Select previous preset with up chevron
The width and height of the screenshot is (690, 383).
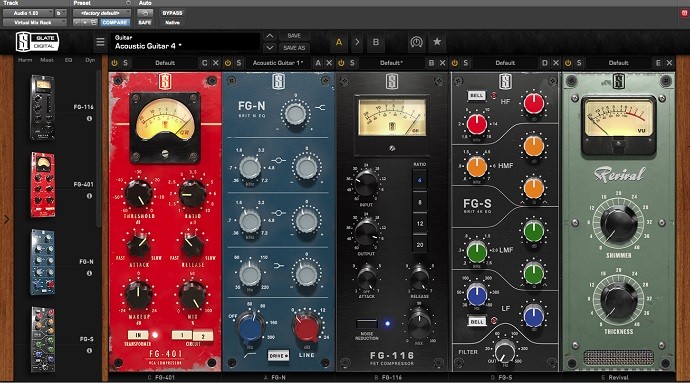click(x=270, y=36)
